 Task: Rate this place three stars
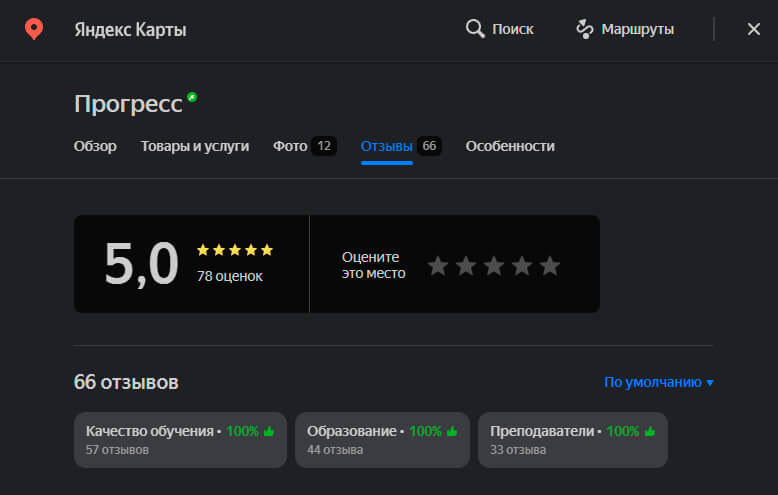point(494,266)
